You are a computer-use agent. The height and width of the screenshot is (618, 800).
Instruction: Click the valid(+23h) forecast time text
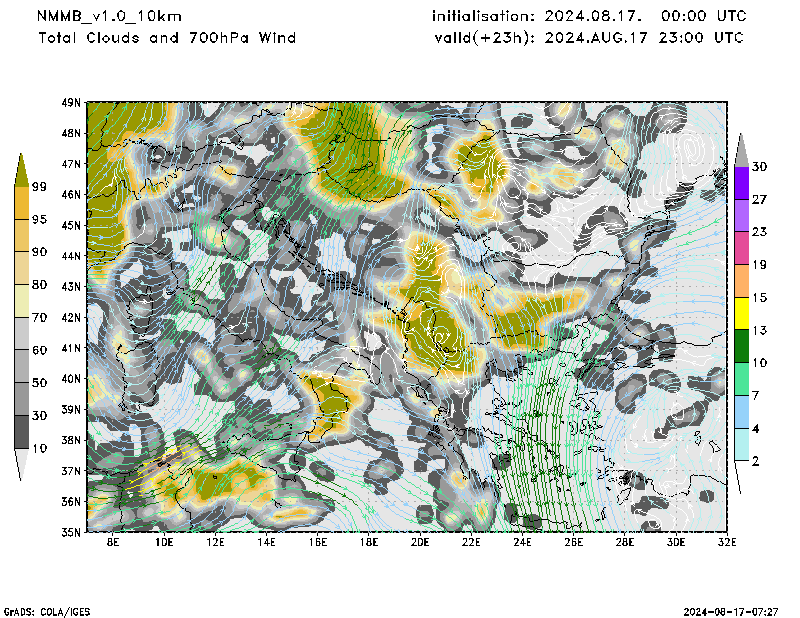coord(588,38)
